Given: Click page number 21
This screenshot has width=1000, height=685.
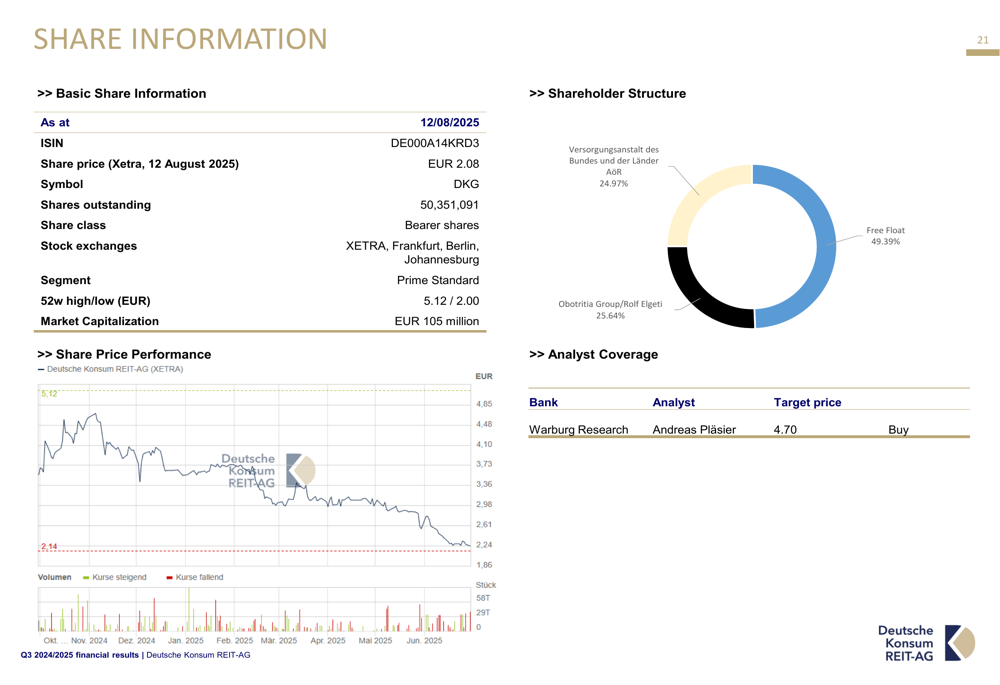Looking at the screenshot, I should point(983,40).
